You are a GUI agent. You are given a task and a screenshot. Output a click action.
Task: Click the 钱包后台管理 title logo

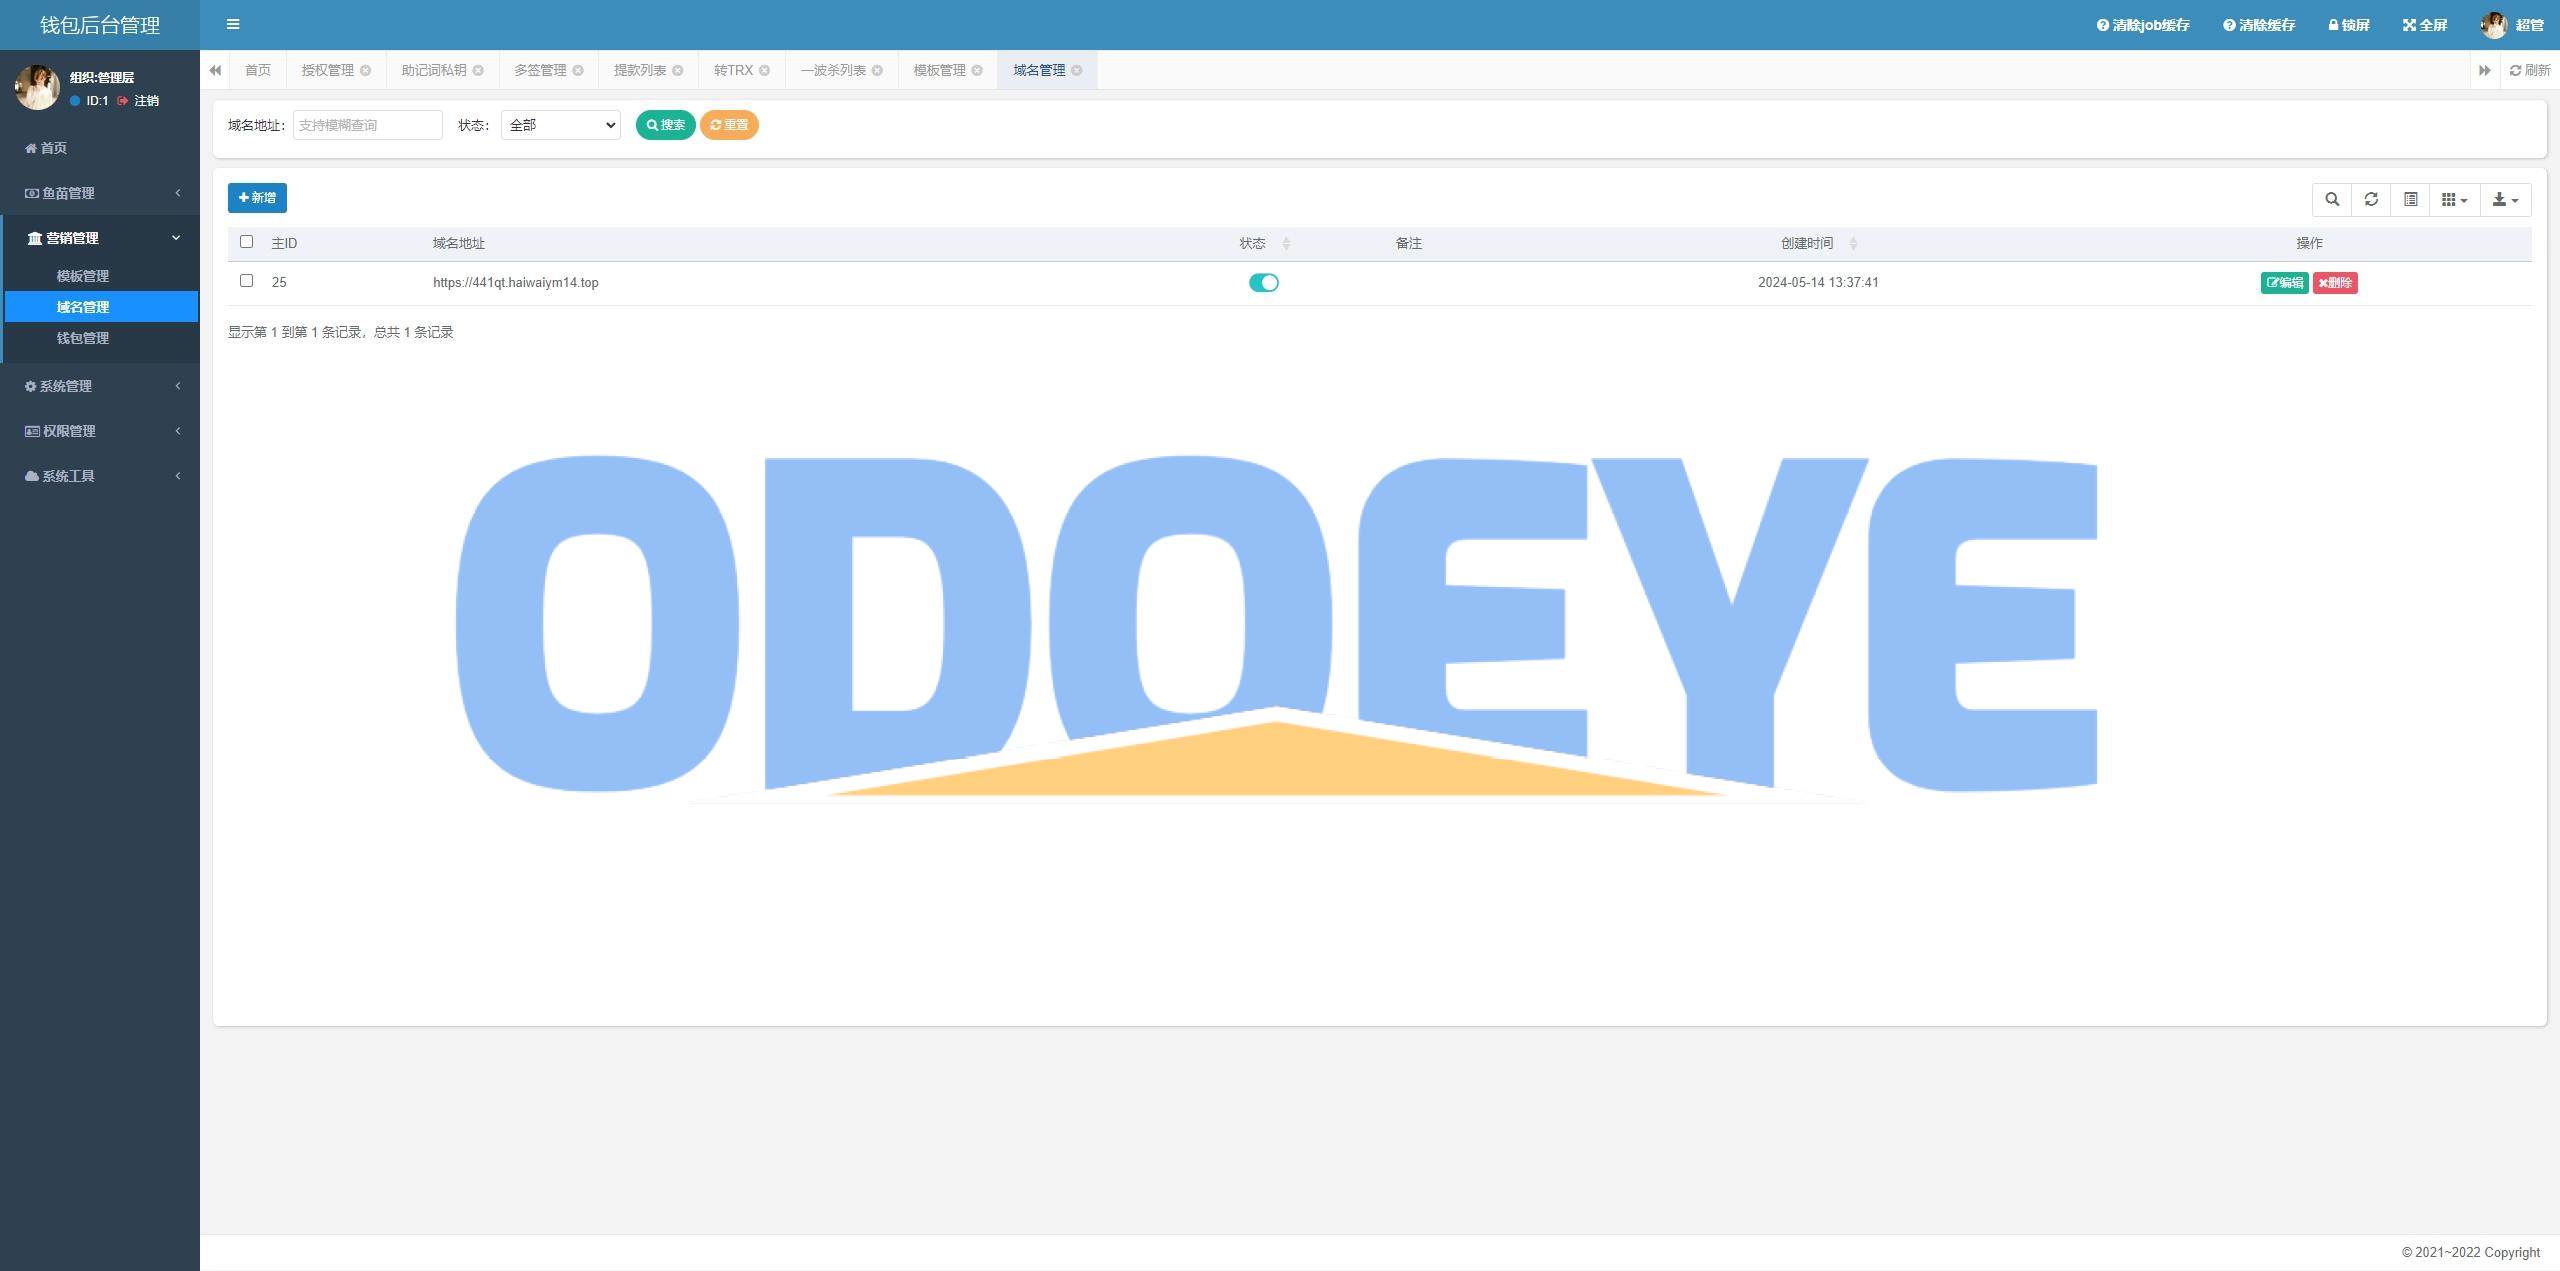(x=100, y=25)
